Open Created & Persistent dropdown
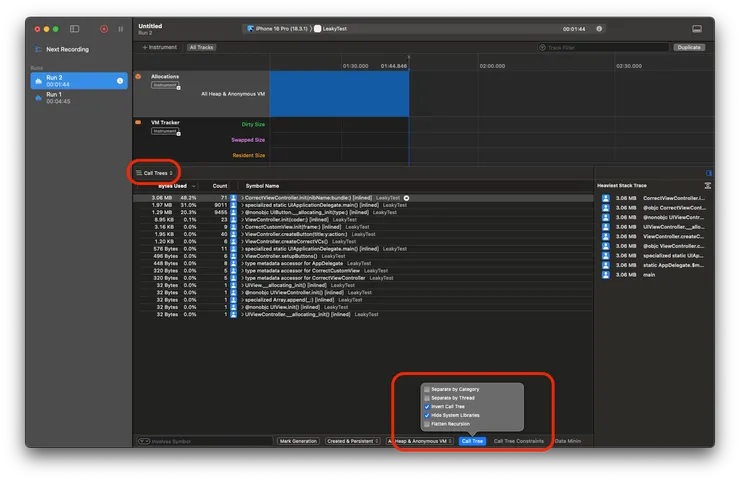740x481 pixels. 354,440
